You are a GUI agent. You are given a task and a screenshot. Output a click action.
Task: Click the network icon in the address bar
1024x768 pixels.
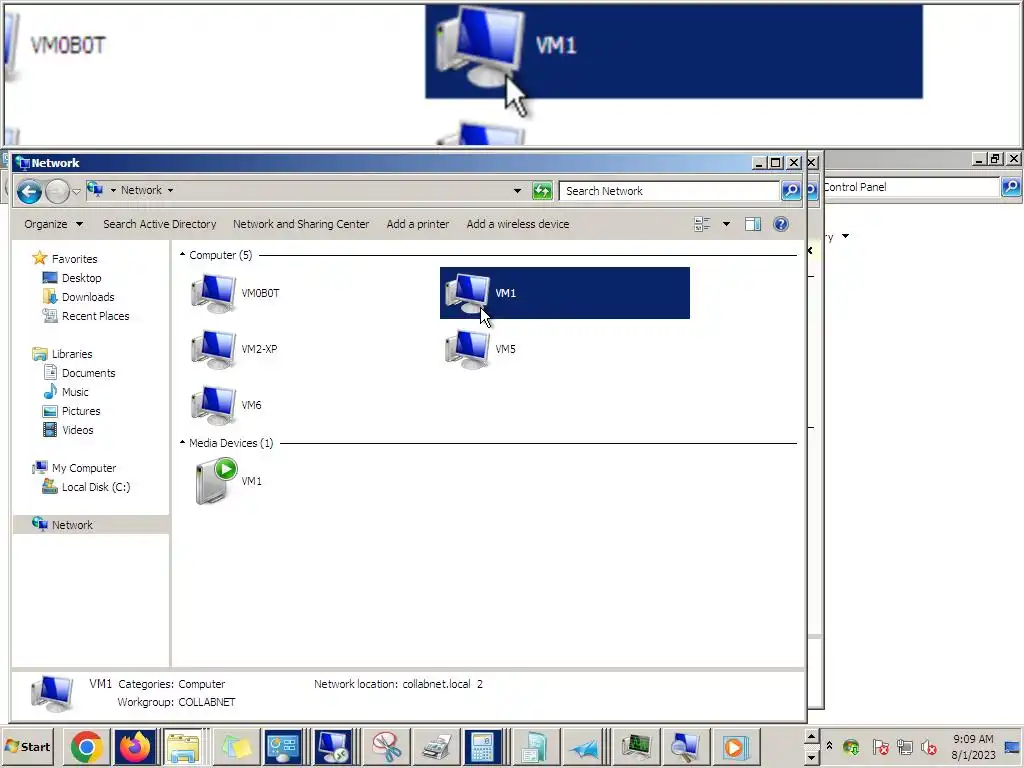[x=95, y=190]
